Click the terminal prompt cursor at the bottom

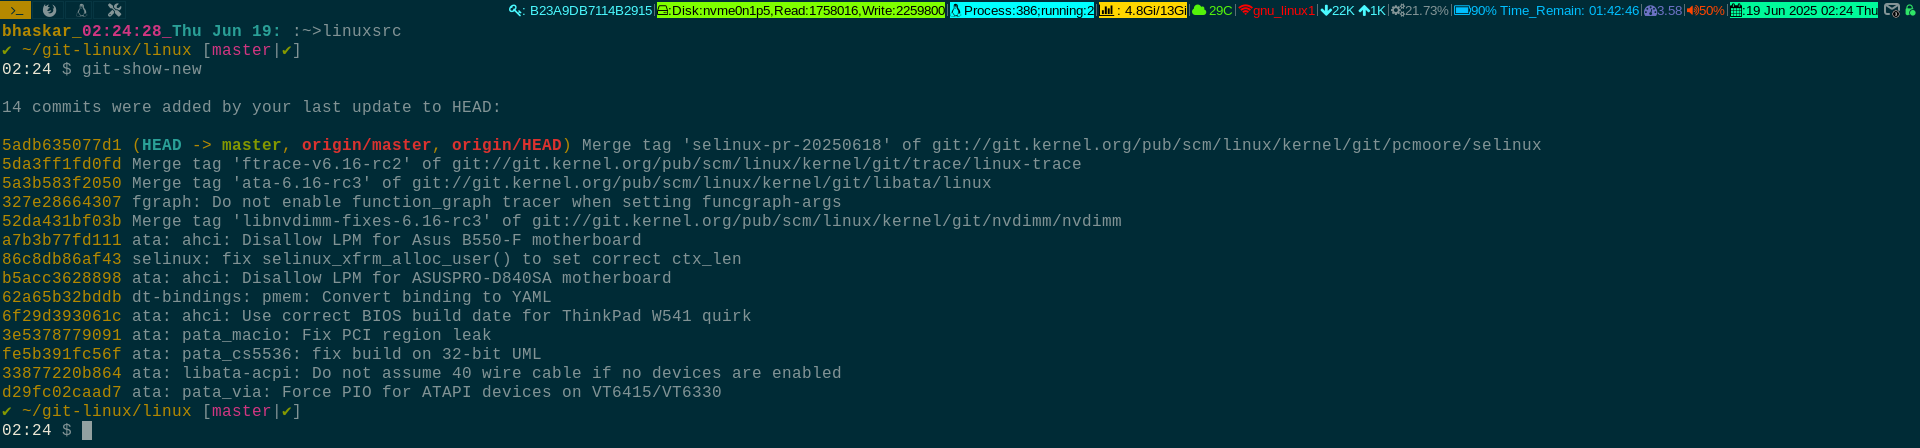[x=87, y=430]
